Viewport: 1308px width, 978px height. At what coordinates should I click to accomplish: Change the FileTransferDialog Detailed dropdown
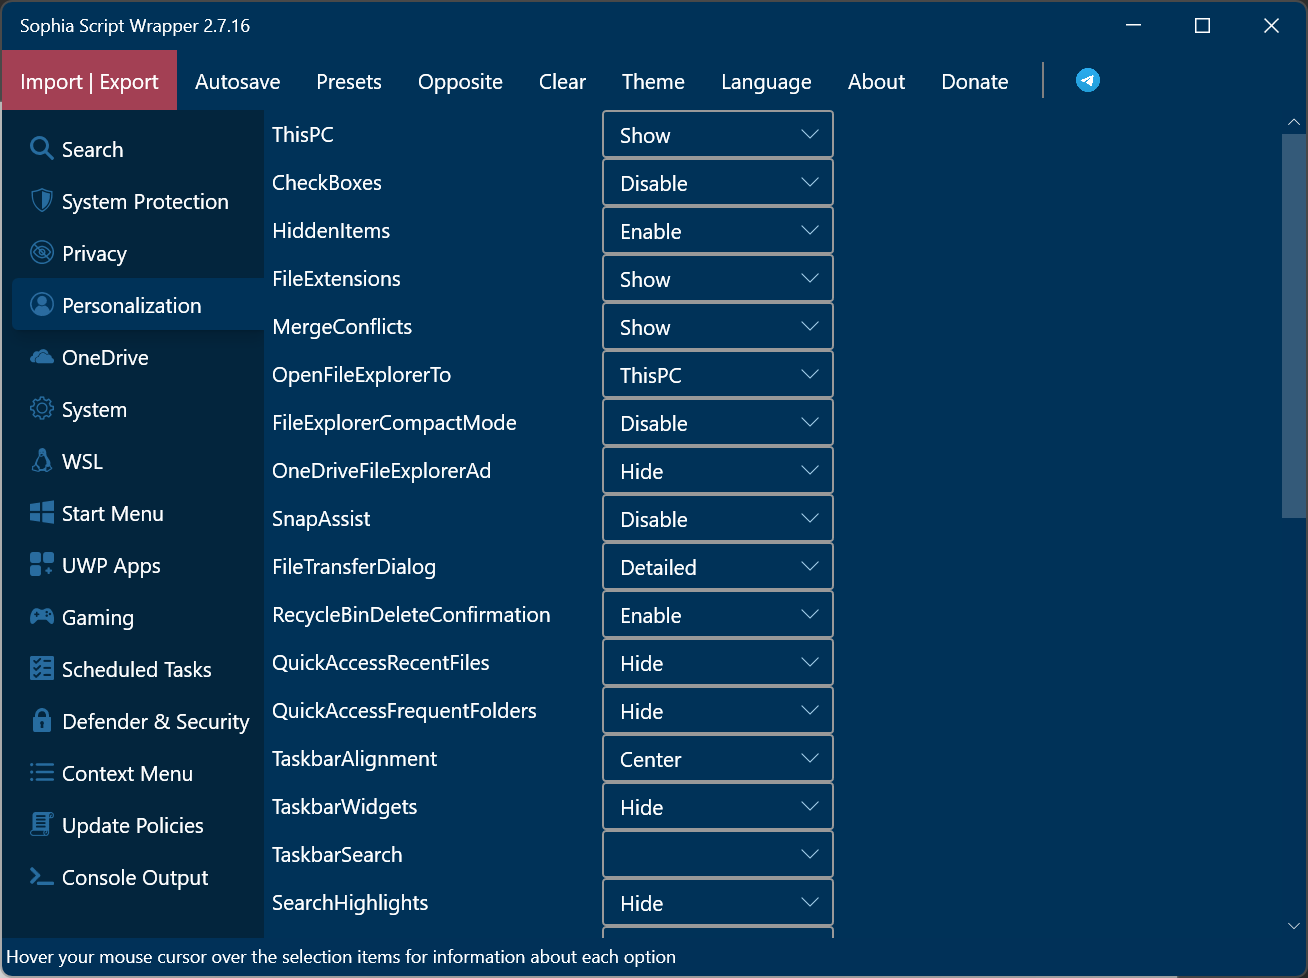point(717,567)
